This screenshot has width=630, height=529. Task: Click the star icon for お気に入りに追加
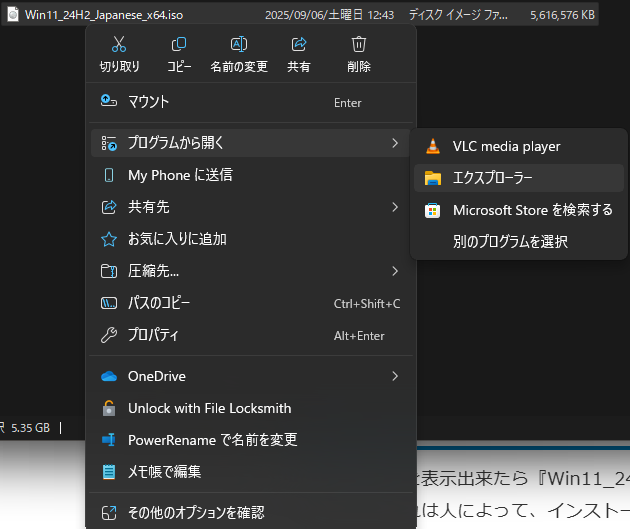pyautogui.click(x=108, y=239)
